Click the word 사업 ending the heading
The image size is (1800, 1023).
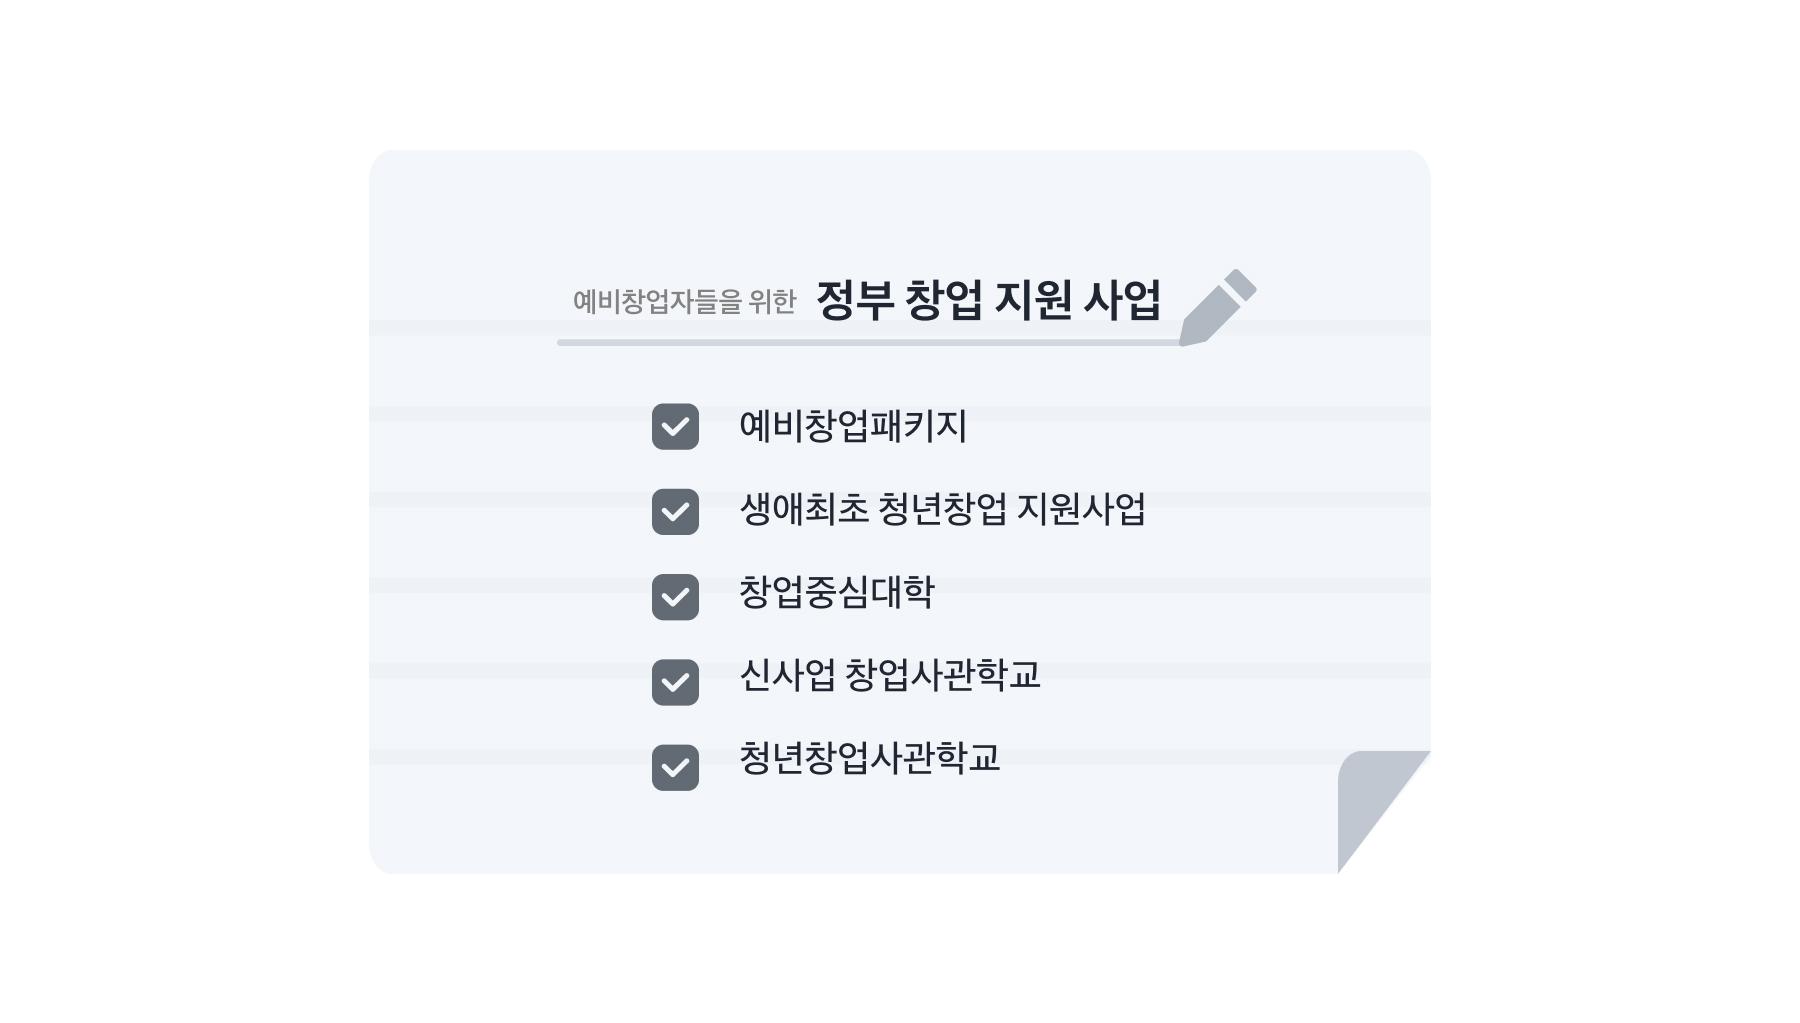(1121, 300)
